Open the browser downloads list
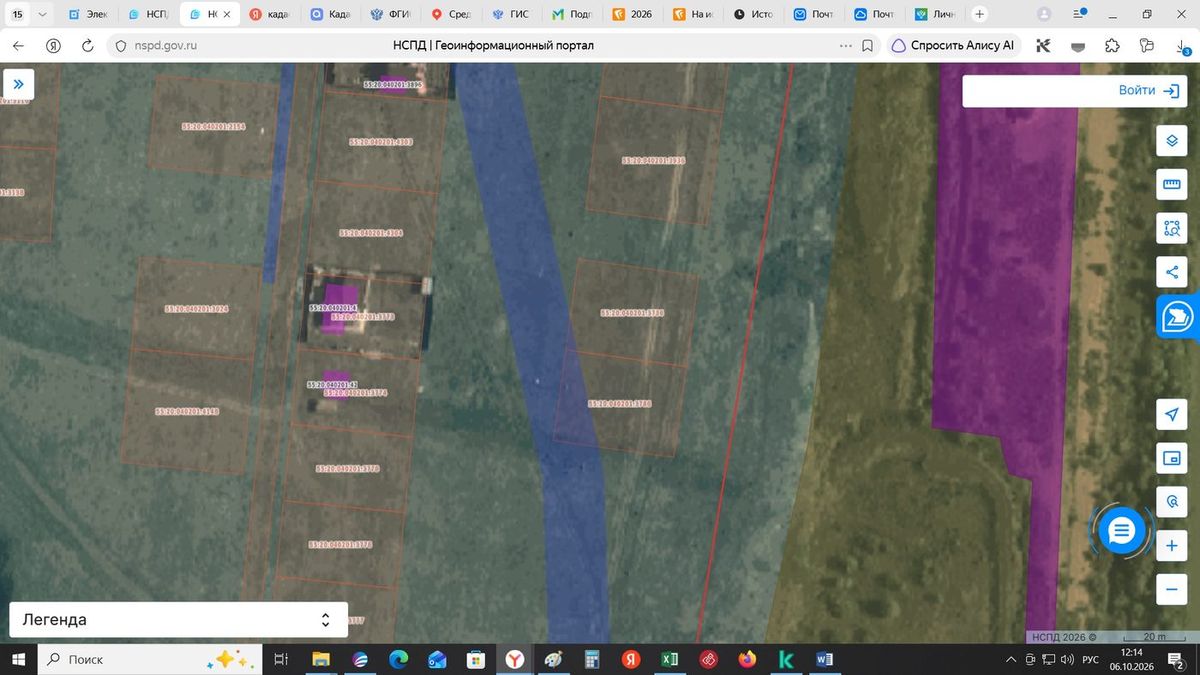Image resolution: width=1200 pixels, height=675 pixels. click(x=1181, y=45)
